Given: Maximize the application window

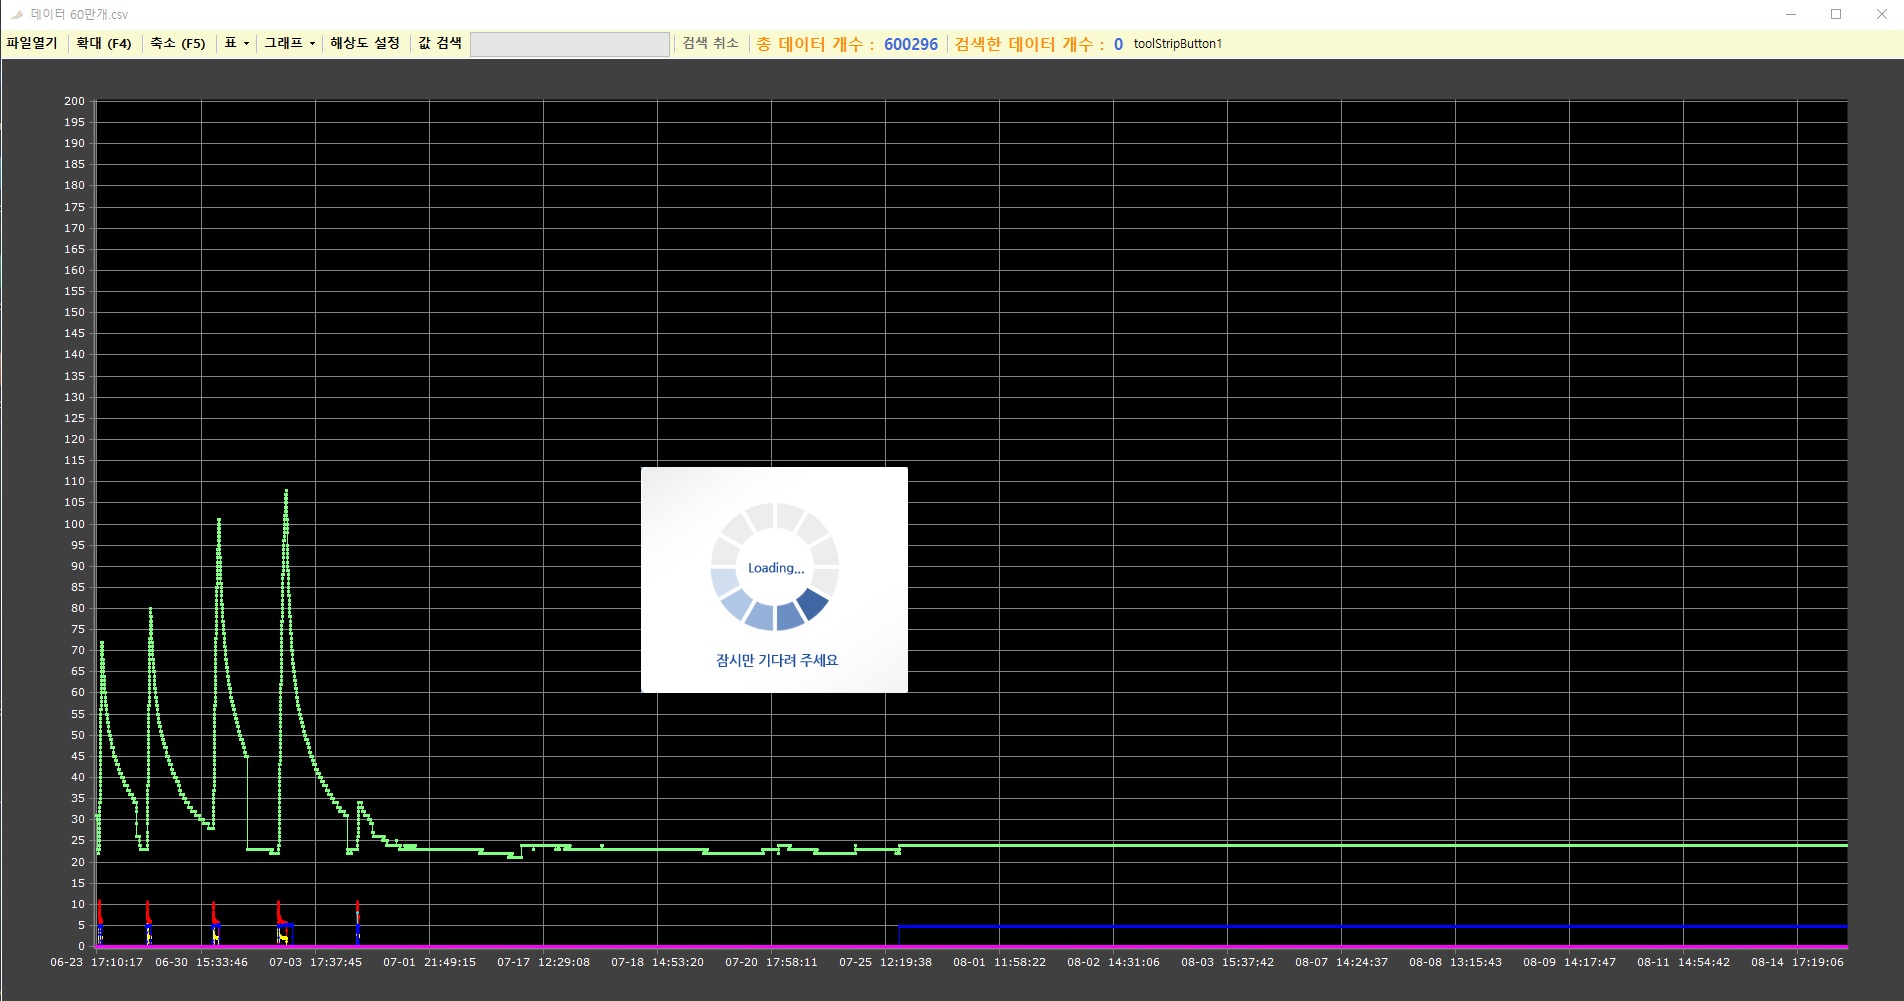Looking at the screenshot, I should 1836,14.
